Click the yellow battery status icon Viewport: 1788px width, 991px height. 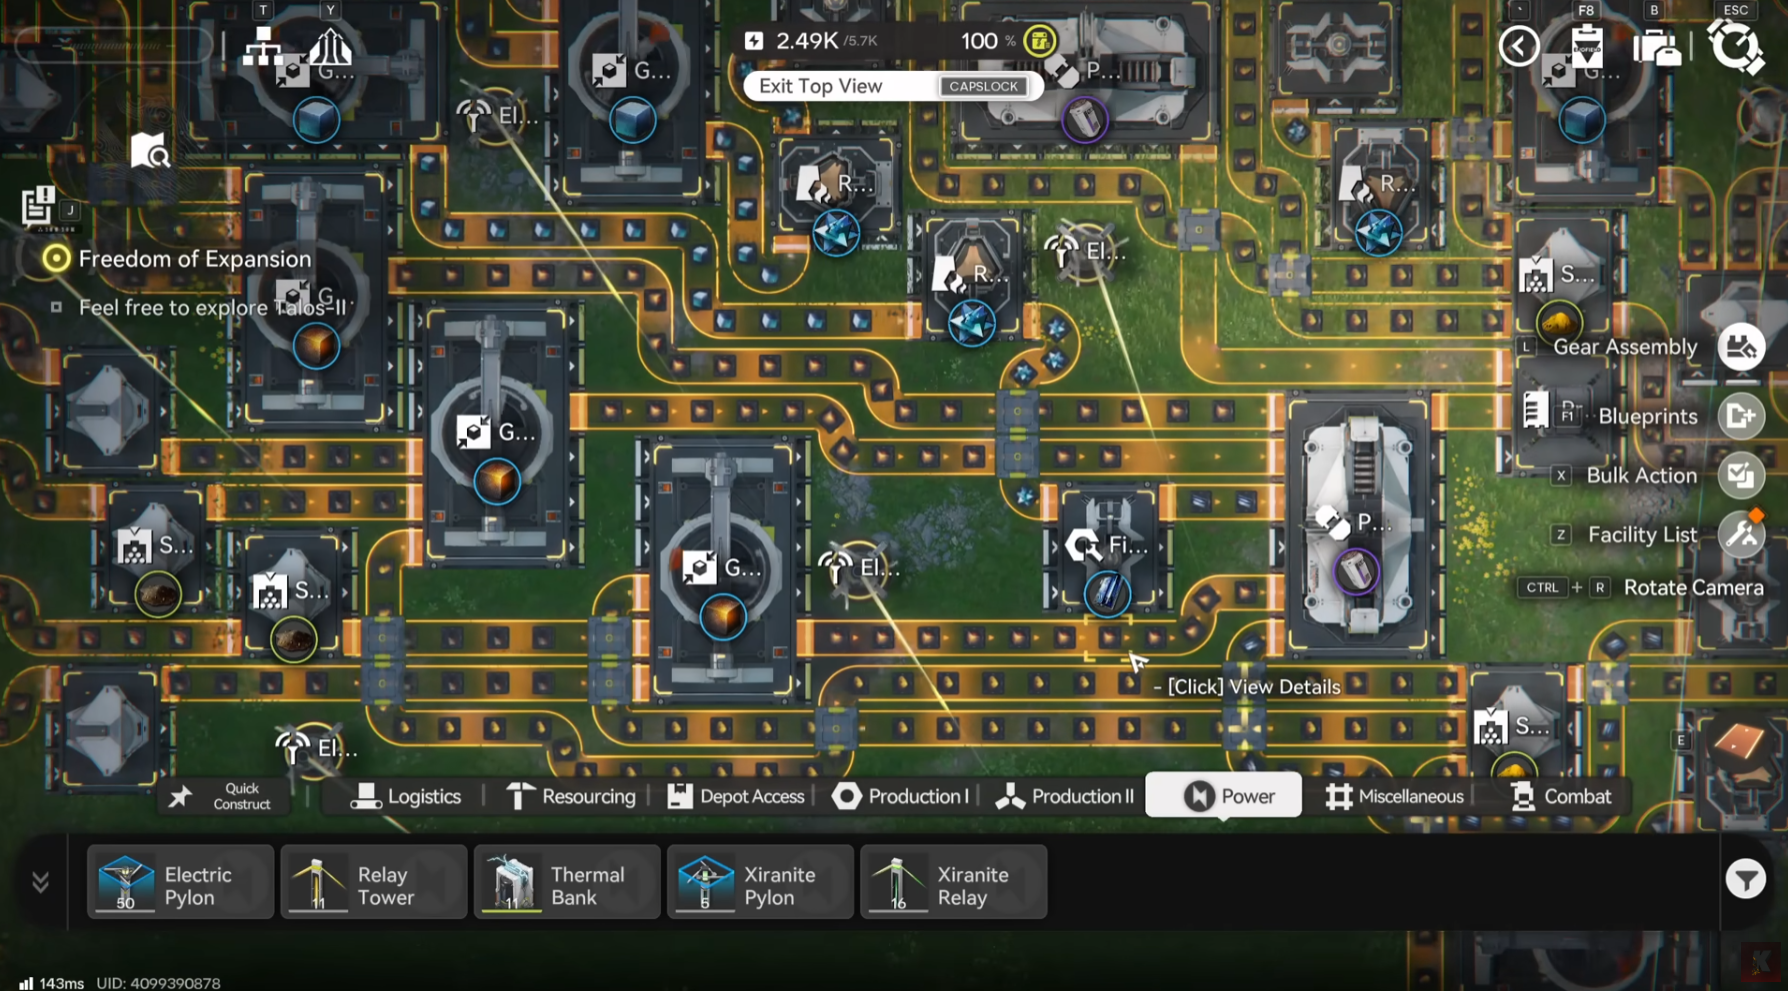pyautogui.click(x=1040, y=41)
